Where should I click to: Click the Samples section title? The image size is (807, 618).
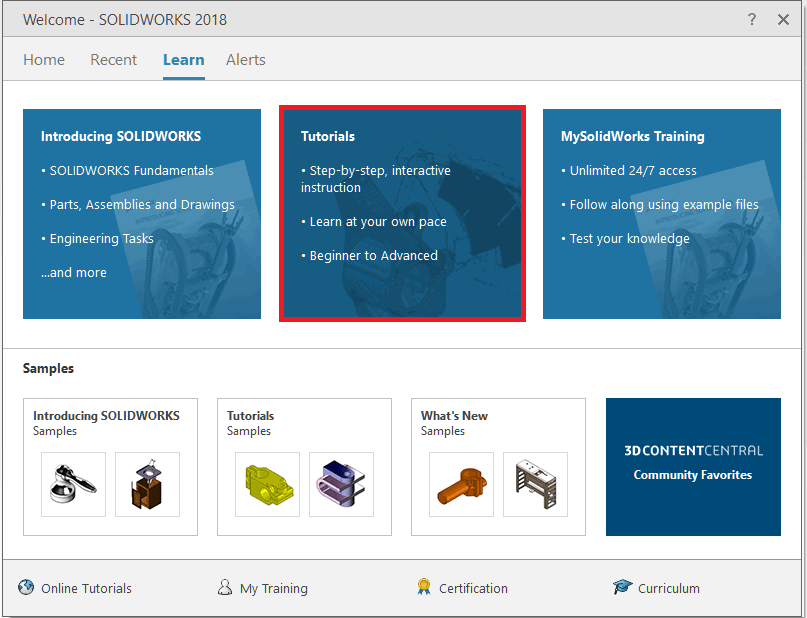(x=48, y=368)
